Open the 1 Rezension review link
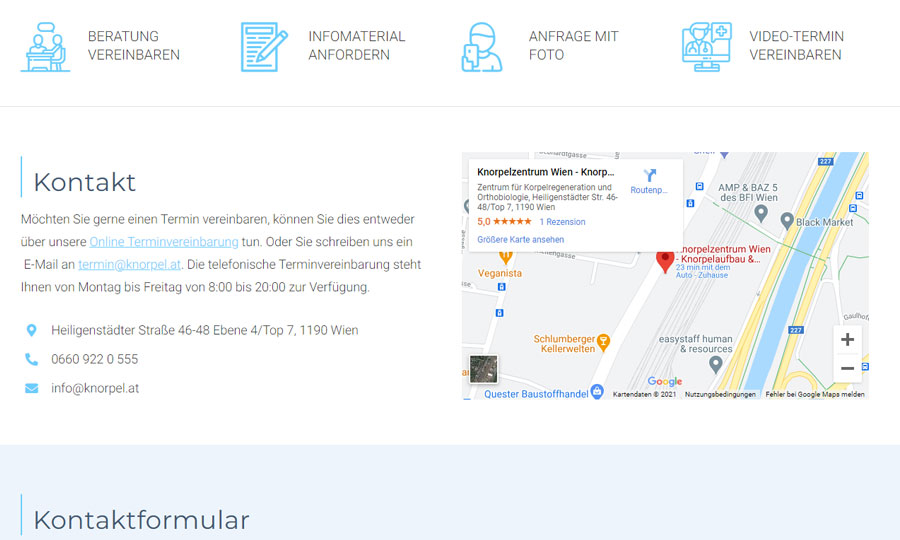 tap(562, 222)
